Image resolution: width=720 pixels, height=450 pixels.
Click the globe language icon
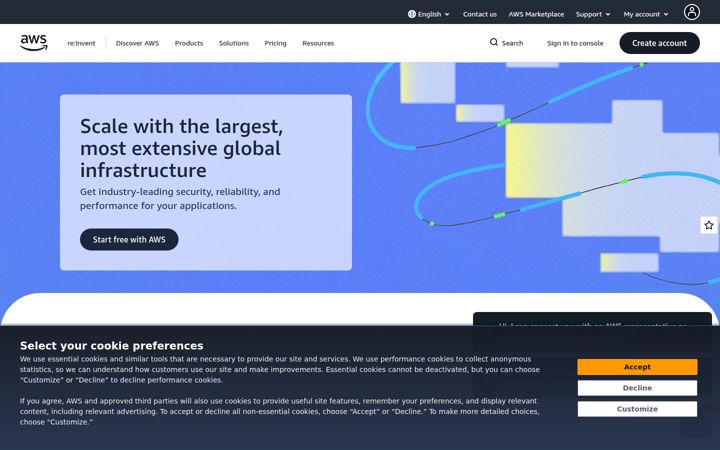coord(411,14)
